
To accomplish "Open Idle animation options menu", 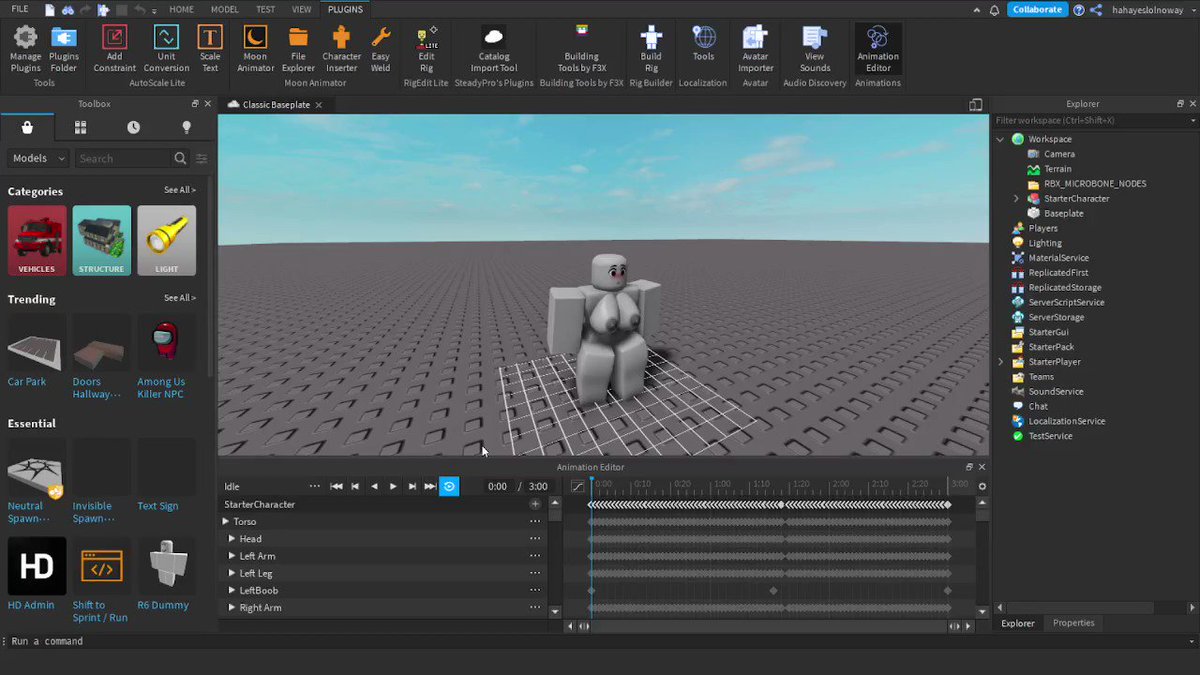I will pyautogui.click(x=315, y=486).
